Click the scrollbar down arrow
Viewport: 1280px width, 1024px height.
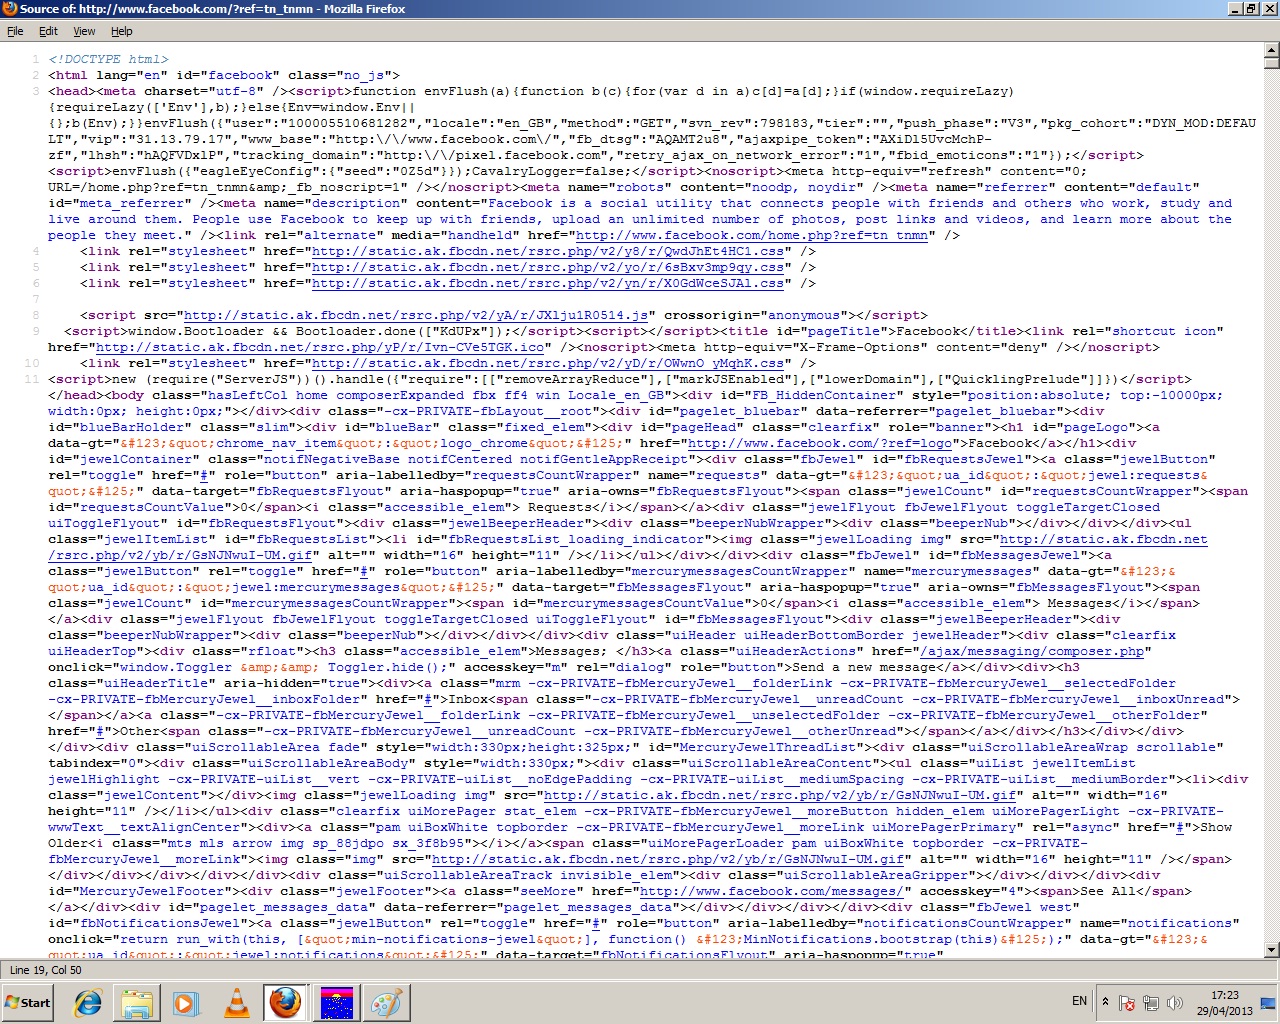(x=1272, y=950)
